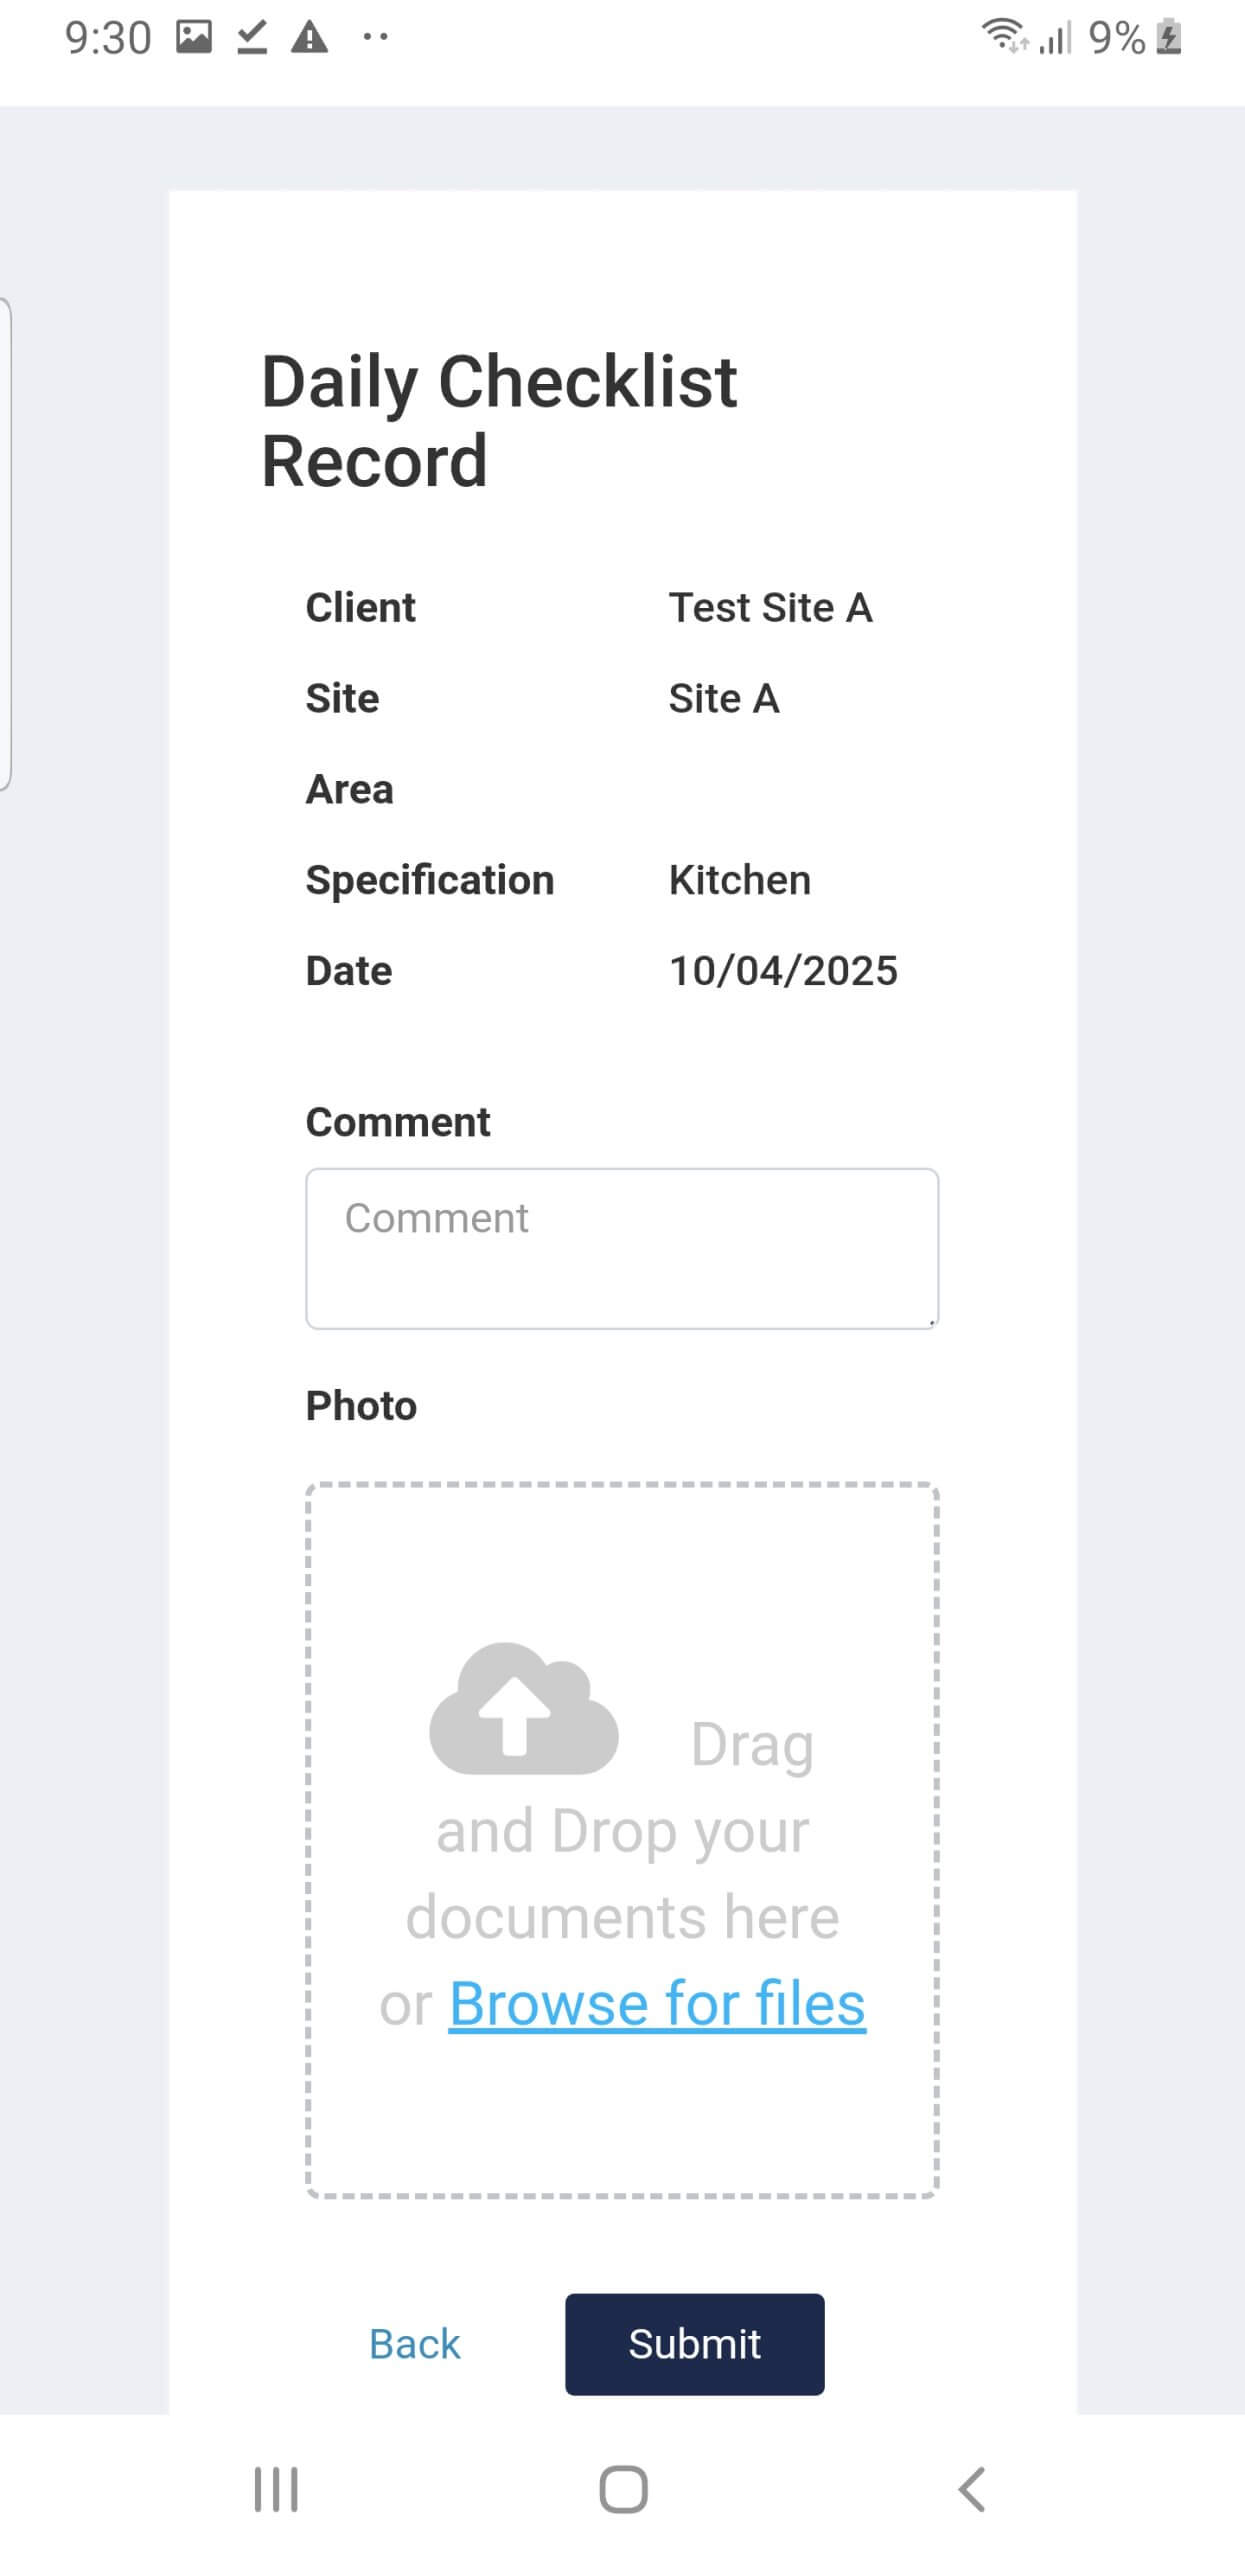Tap the image notification icon in status bar
Viewport: 1245px width, 2560px height.
[x=194, y=37]
